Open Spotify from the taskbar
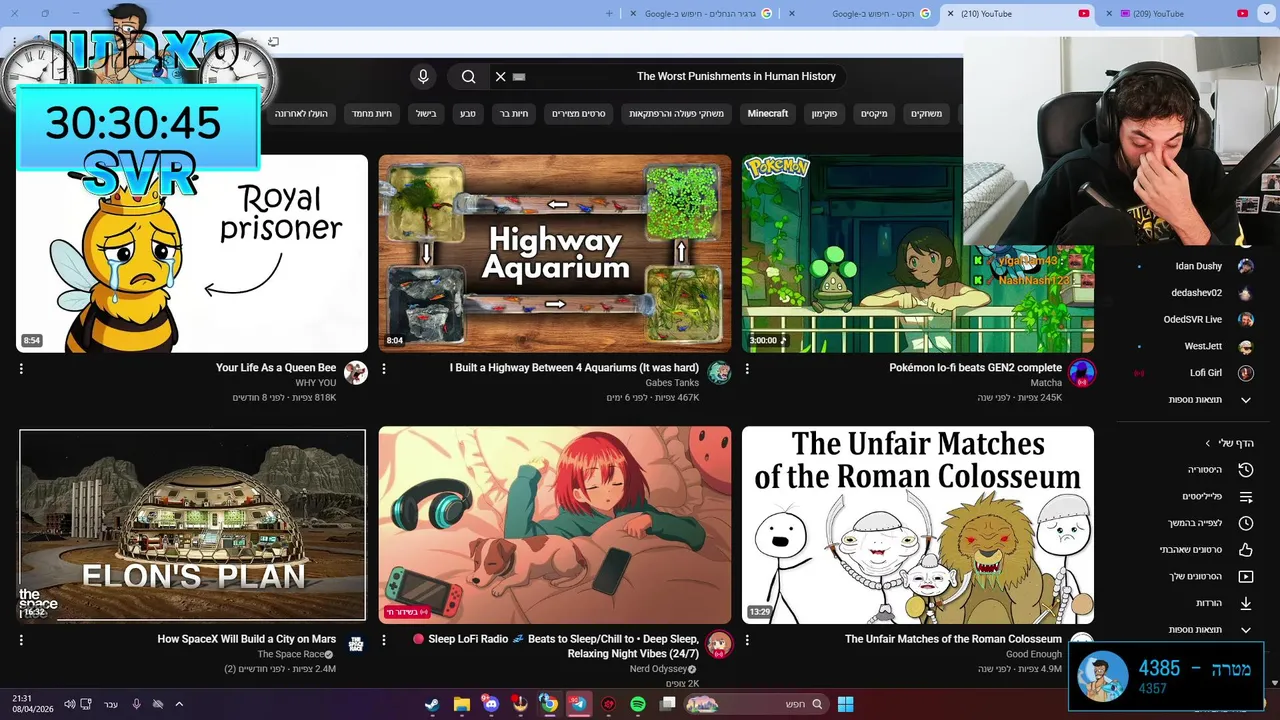 tap(638, 704)
